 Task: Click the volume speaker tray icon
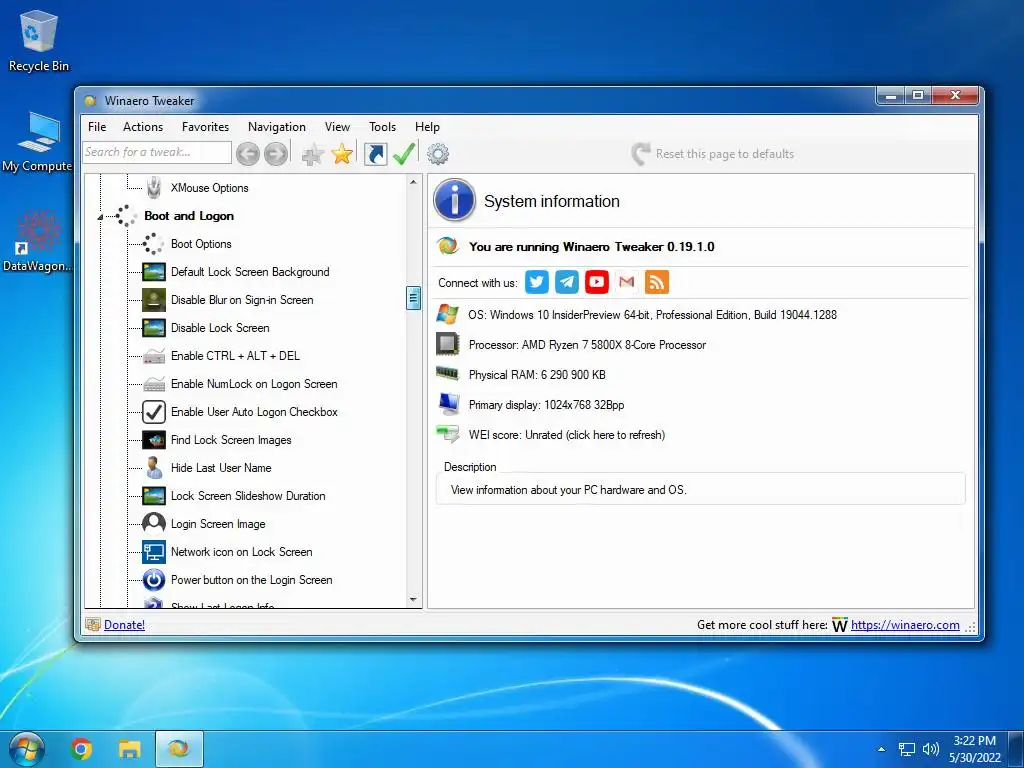pos(931,749)
